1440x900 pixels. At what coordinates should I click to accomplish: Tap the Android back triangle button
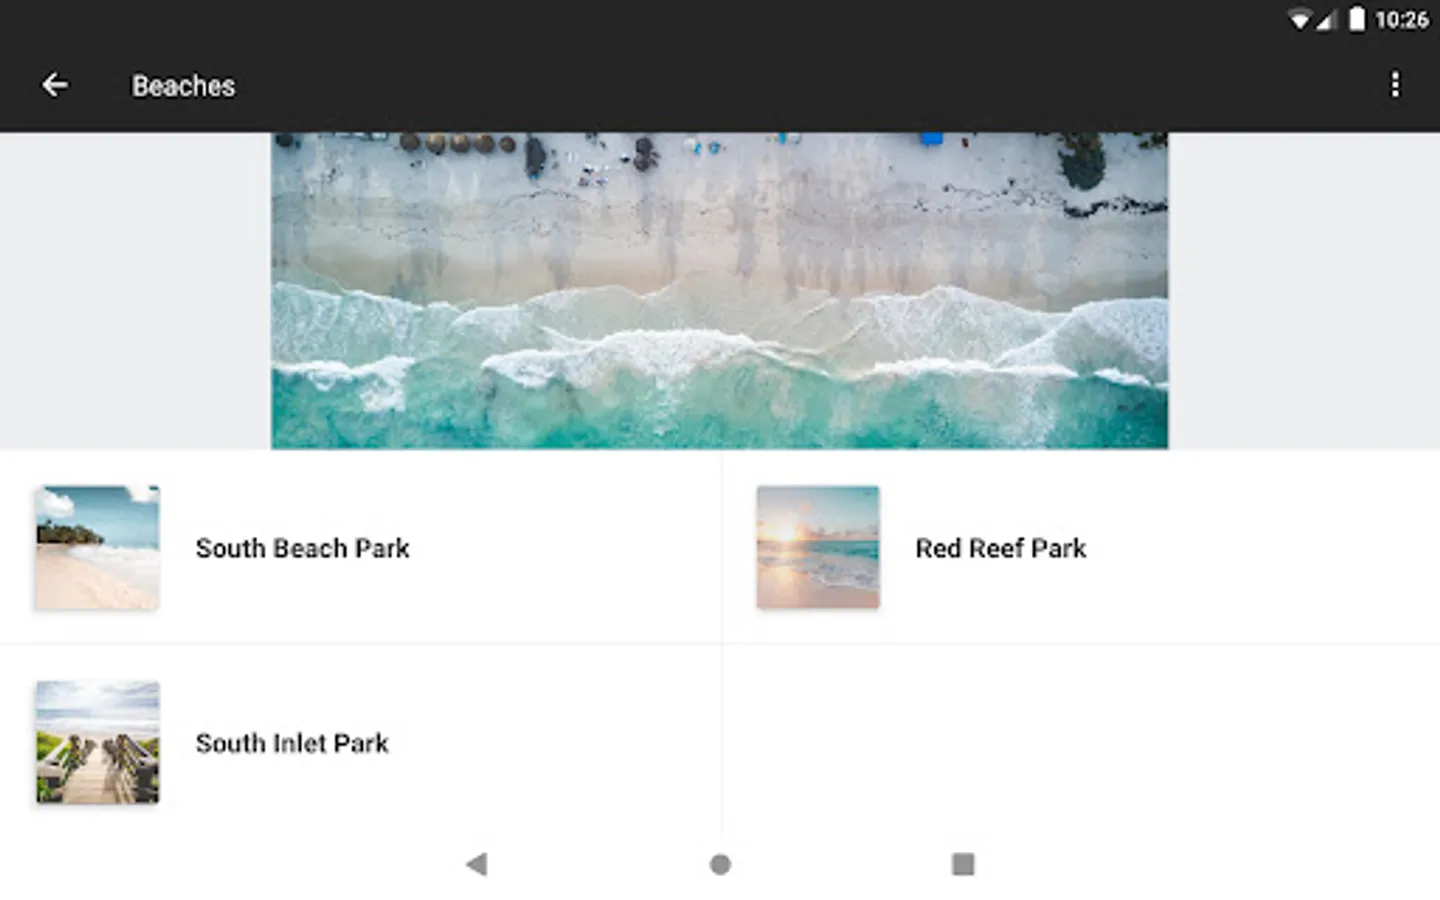tap(477, 864)
